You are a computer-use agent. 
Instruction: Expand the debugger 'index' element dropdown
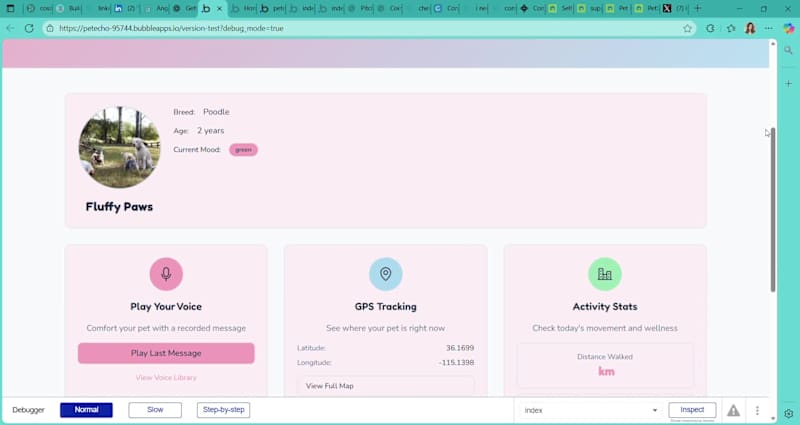point(590,410)
